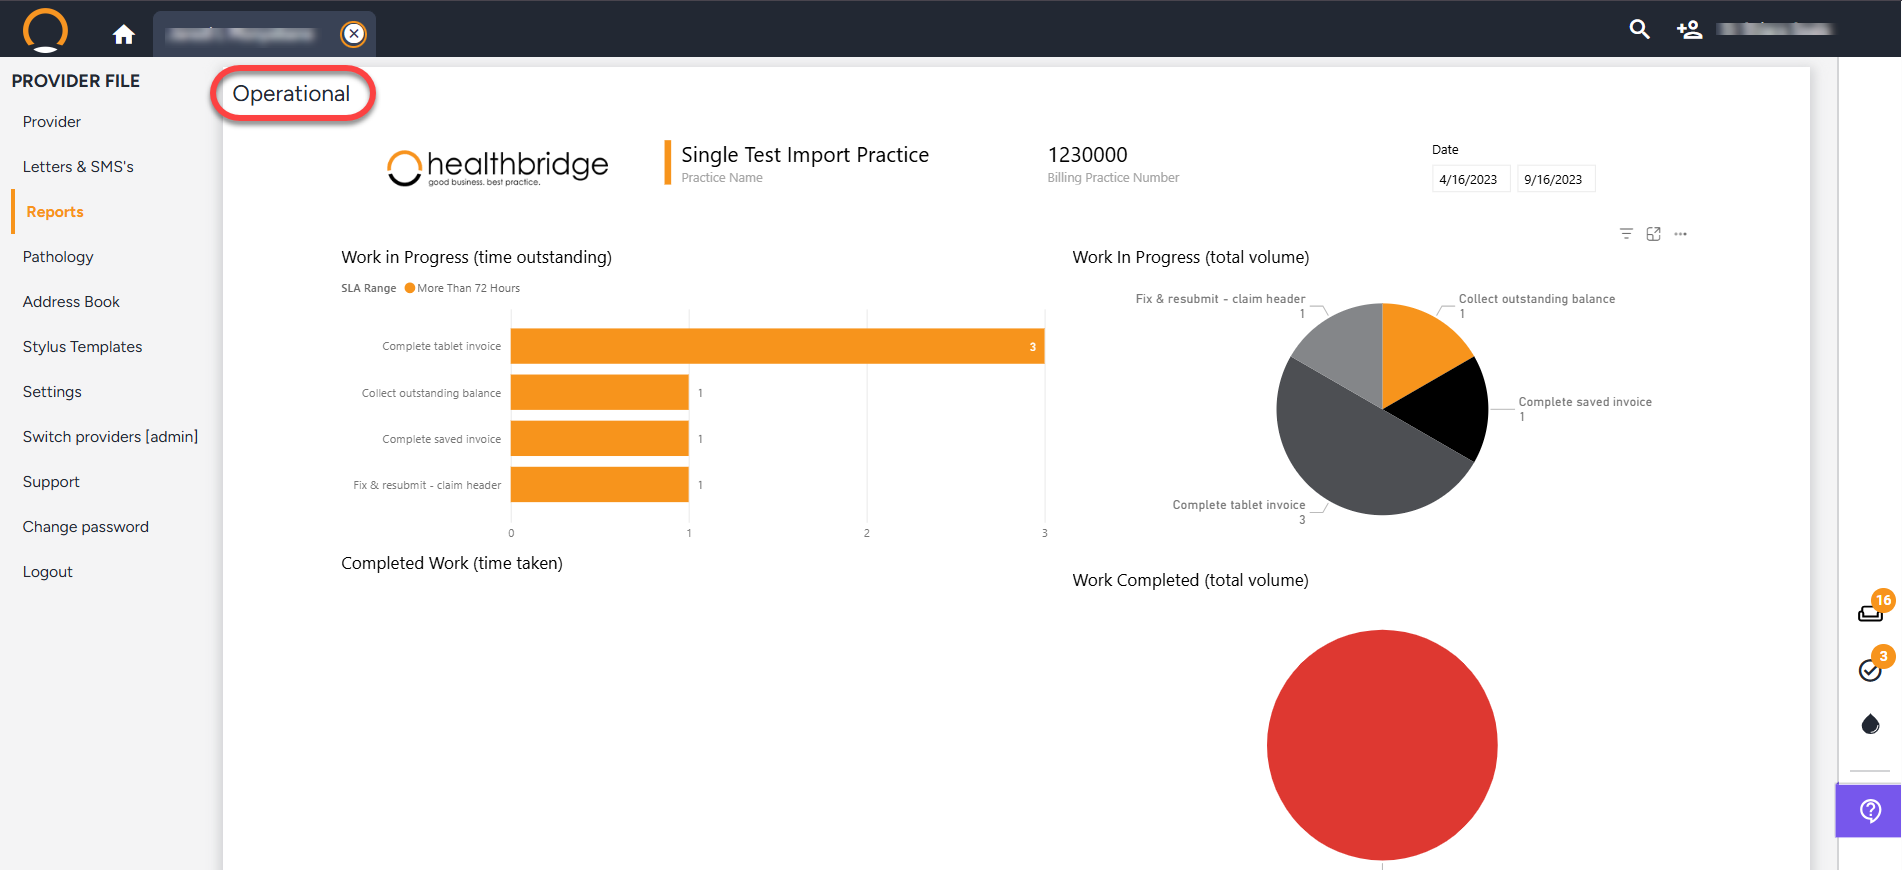Go to Letters & SMS's in sidebar
1902x870 pixels.
pos(78,167)
